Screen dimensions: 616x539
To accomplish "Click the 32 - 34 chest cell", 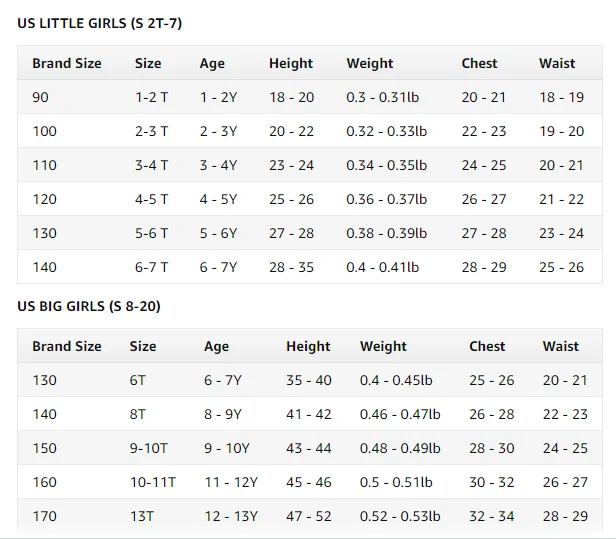I will 491,516.
